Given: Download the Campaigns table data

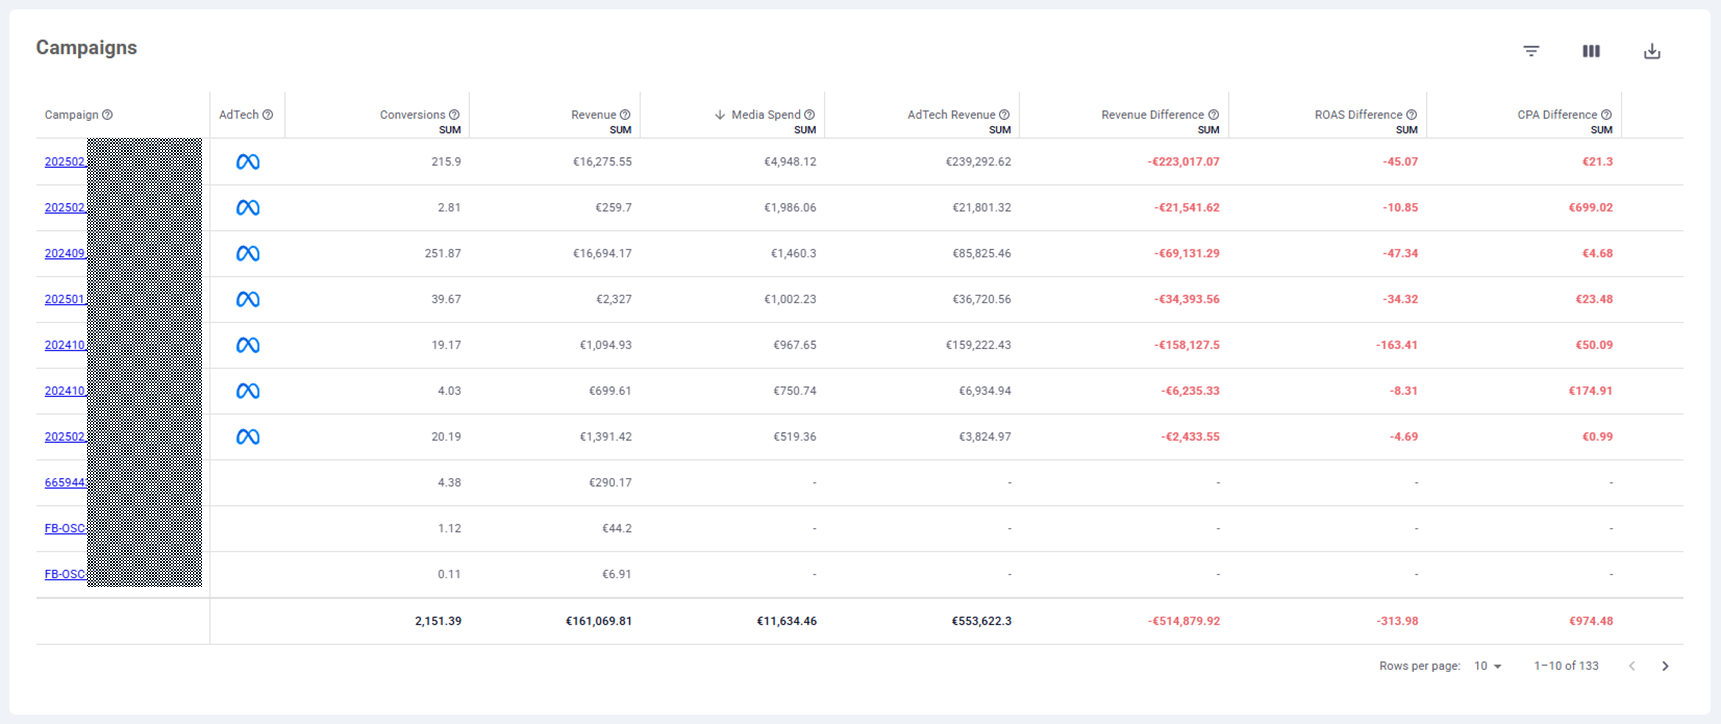Looking at the screenshot, I should (x=1652, y=51).
